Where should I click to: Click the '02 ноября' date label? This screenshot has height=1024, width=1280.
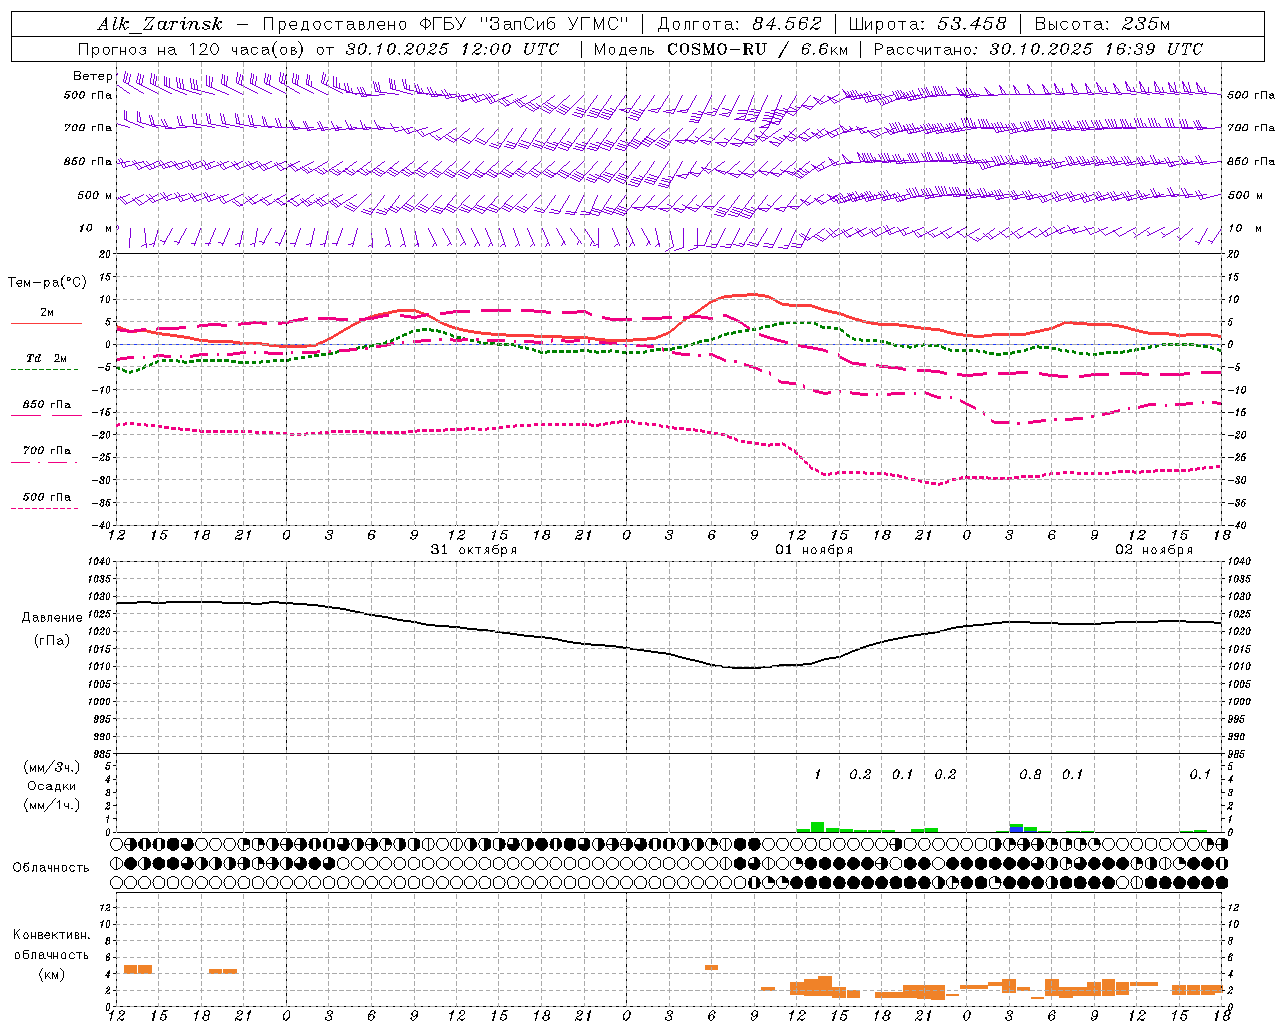point(1154,550)
